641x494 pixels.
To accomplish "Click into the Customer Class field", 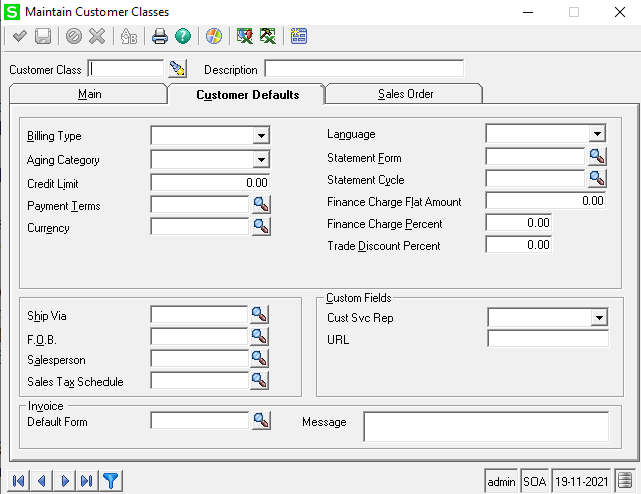I will coord(126,69).
